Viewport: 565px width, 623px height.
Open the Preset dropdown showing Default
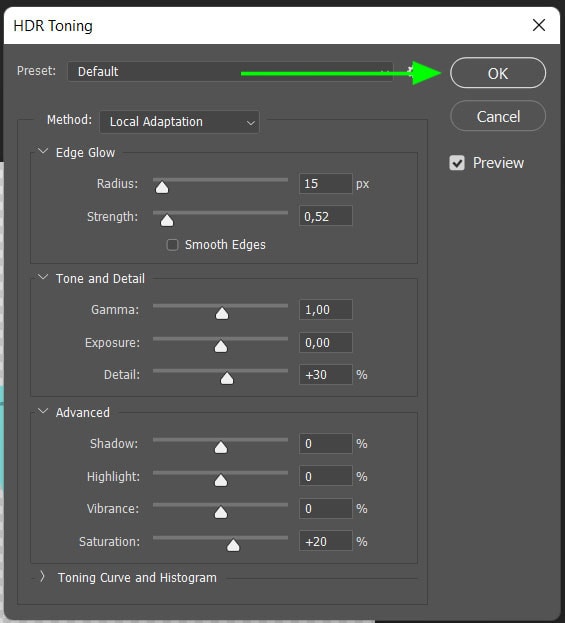click(230, 72)
